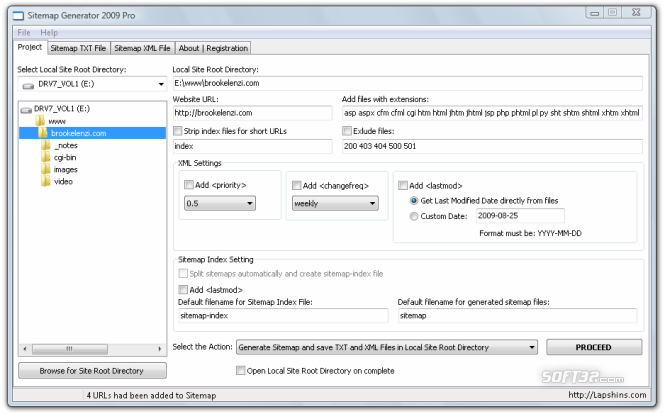The image size is (665, 414).
Task: Open the http://Lapshins.com link
Action: (607, 395)
